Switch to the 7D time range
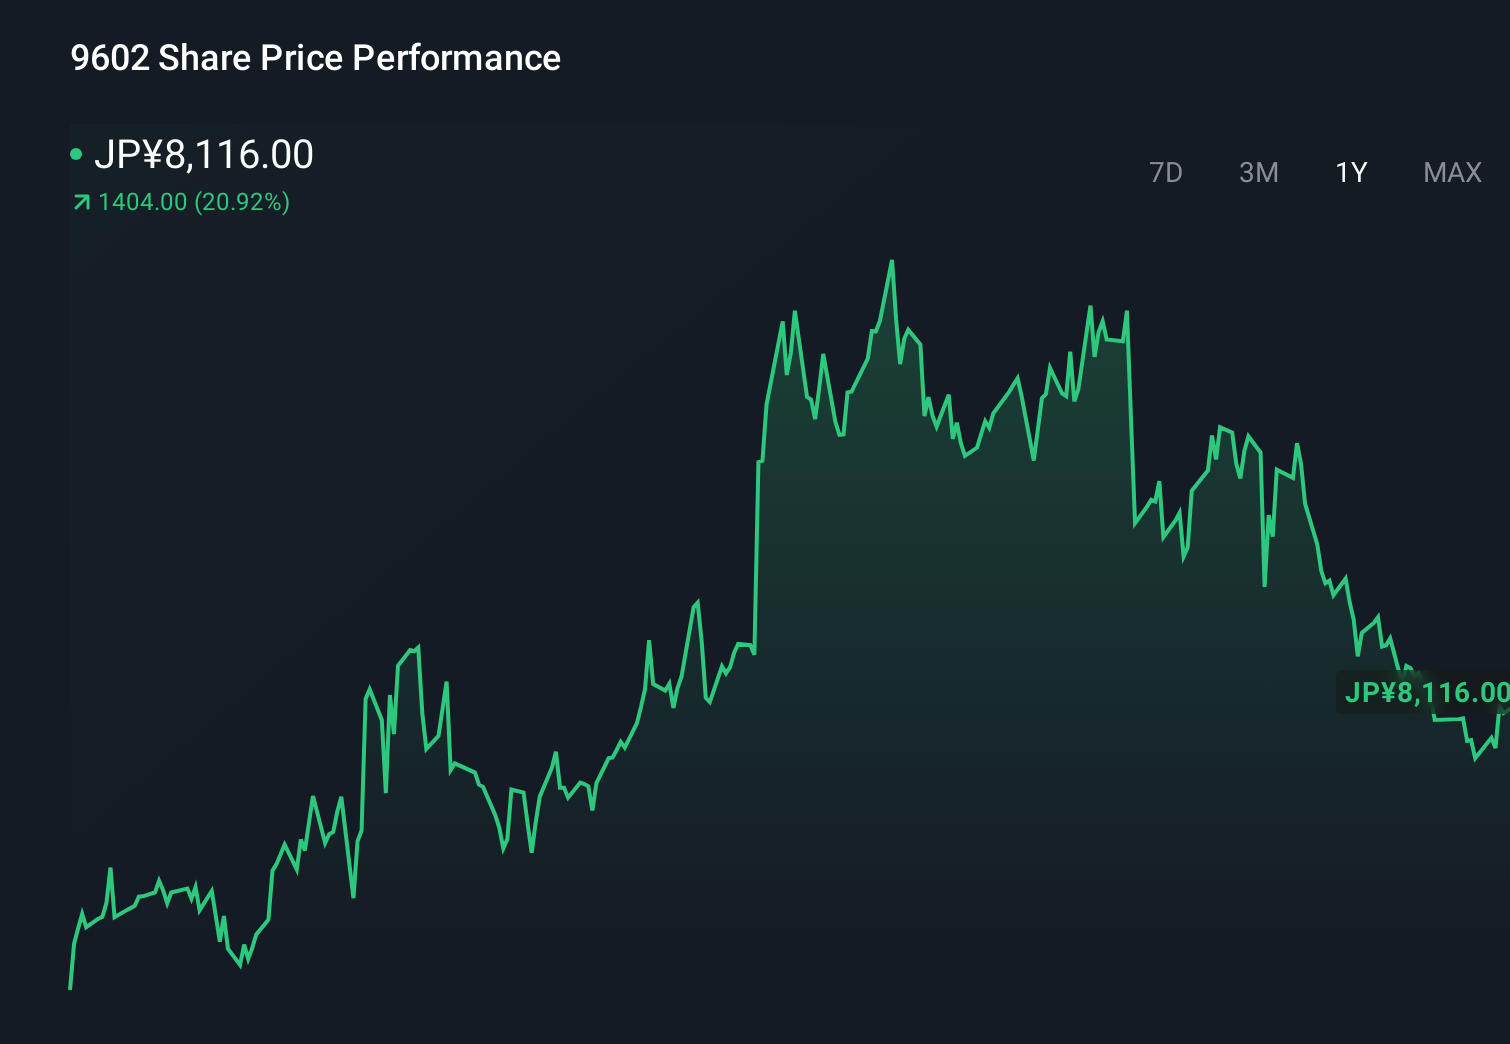 [1165, 173]
